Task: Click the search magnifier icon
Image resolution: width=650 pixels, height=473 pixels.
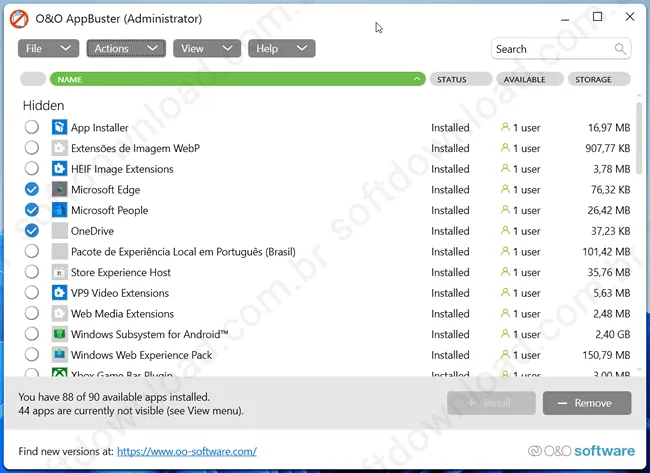Action: (620, 49)
